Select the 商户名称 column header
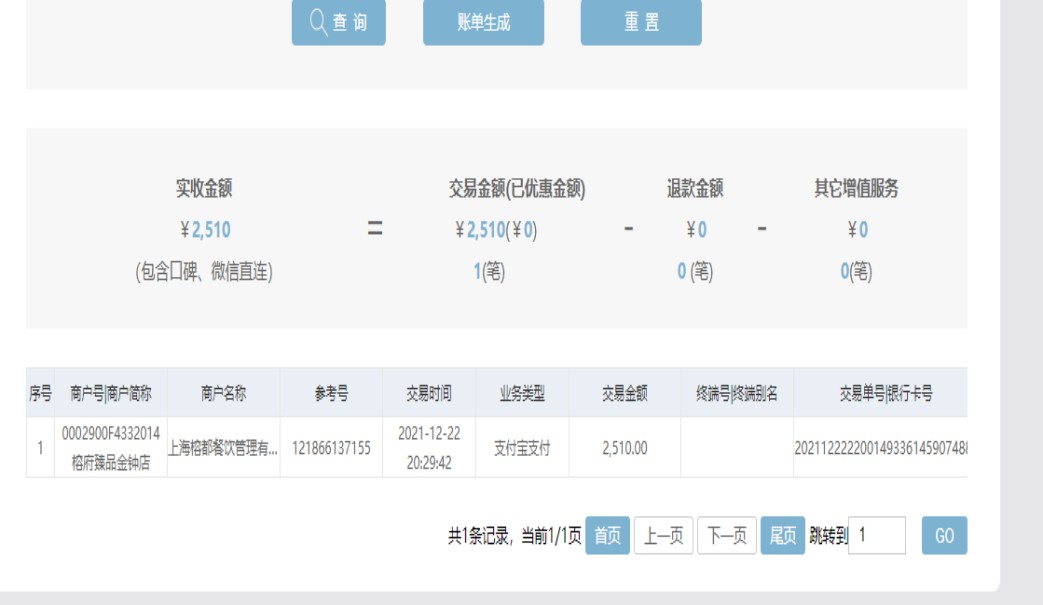This screenshot has width=1043, height=605. click(223, 394)
